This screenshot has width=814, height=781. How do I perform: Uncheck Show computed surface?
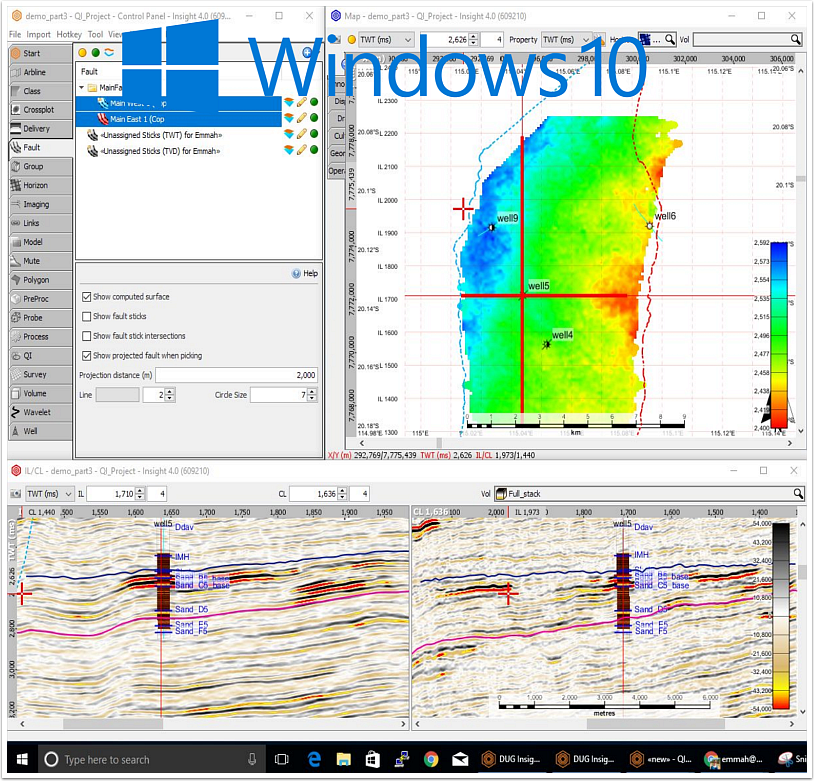point(87,297)
